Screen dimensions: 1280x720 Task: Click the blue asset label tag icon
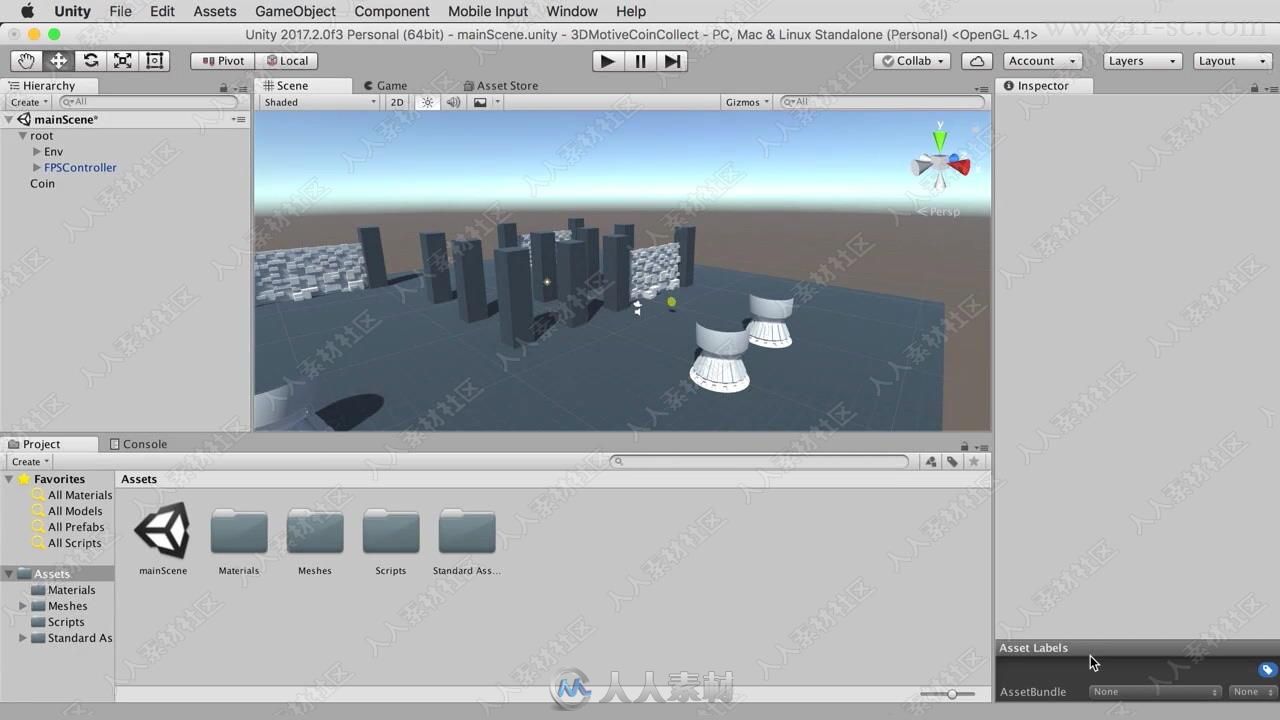click(x=1267, y=670)
